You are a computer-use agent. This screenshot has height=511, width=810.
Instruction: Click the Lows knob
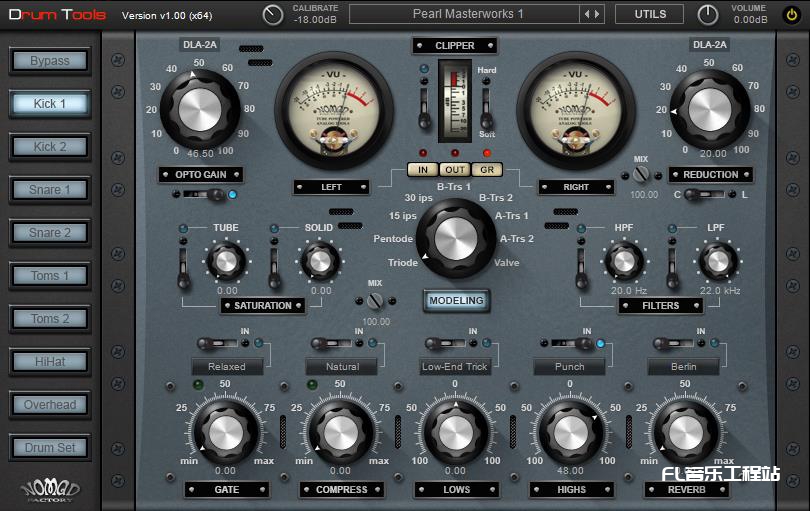(456, 432)
